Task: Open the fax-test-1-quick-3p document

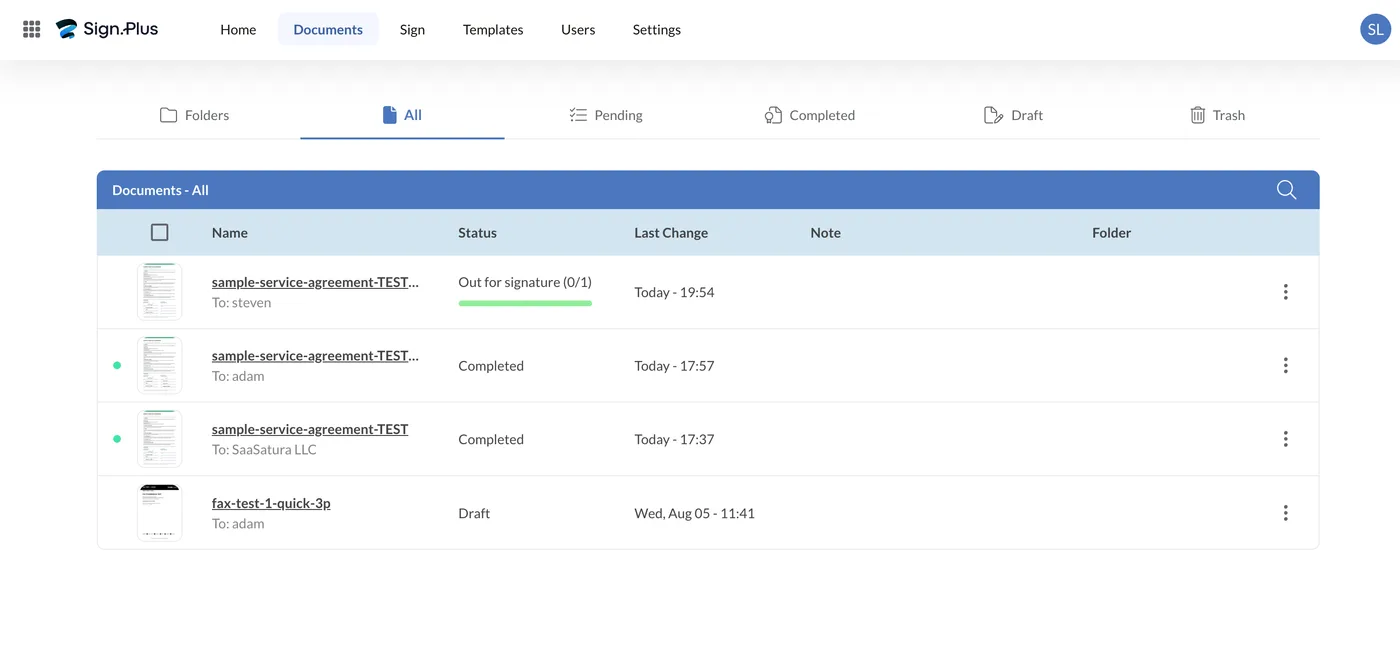Action: 271,503
